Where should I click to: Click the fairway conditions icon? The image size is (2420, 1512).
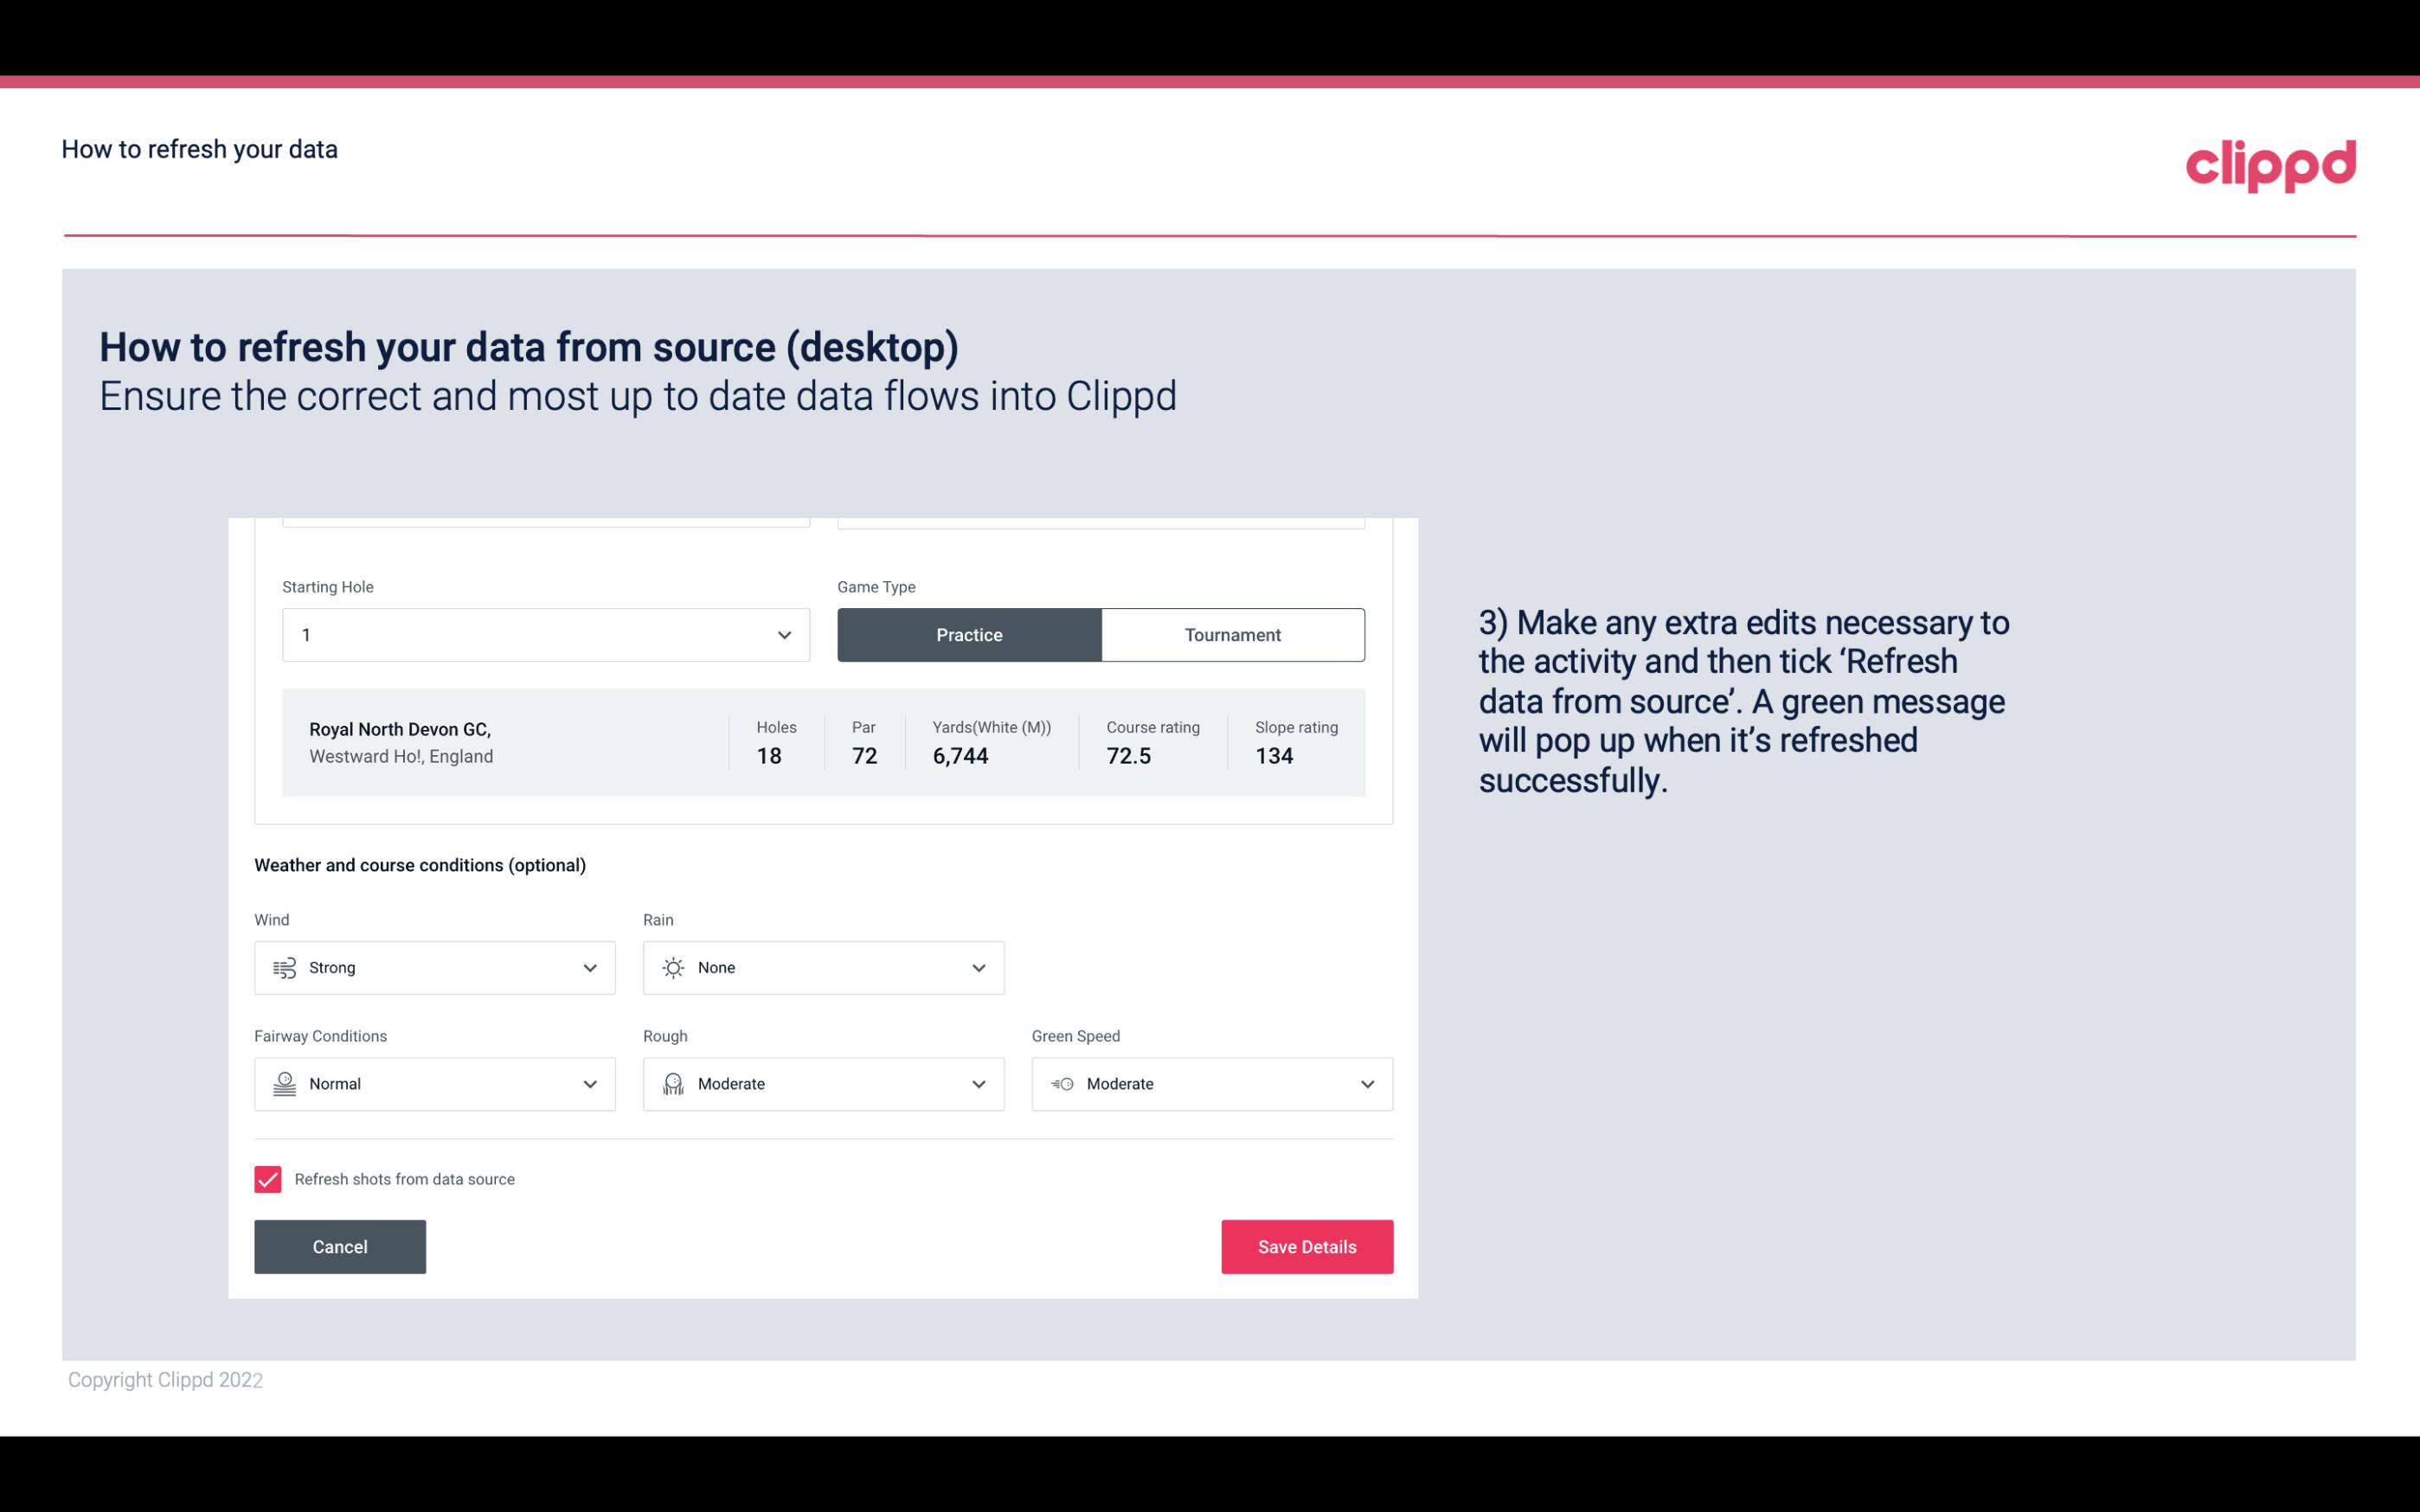(x=282, y=1084)
